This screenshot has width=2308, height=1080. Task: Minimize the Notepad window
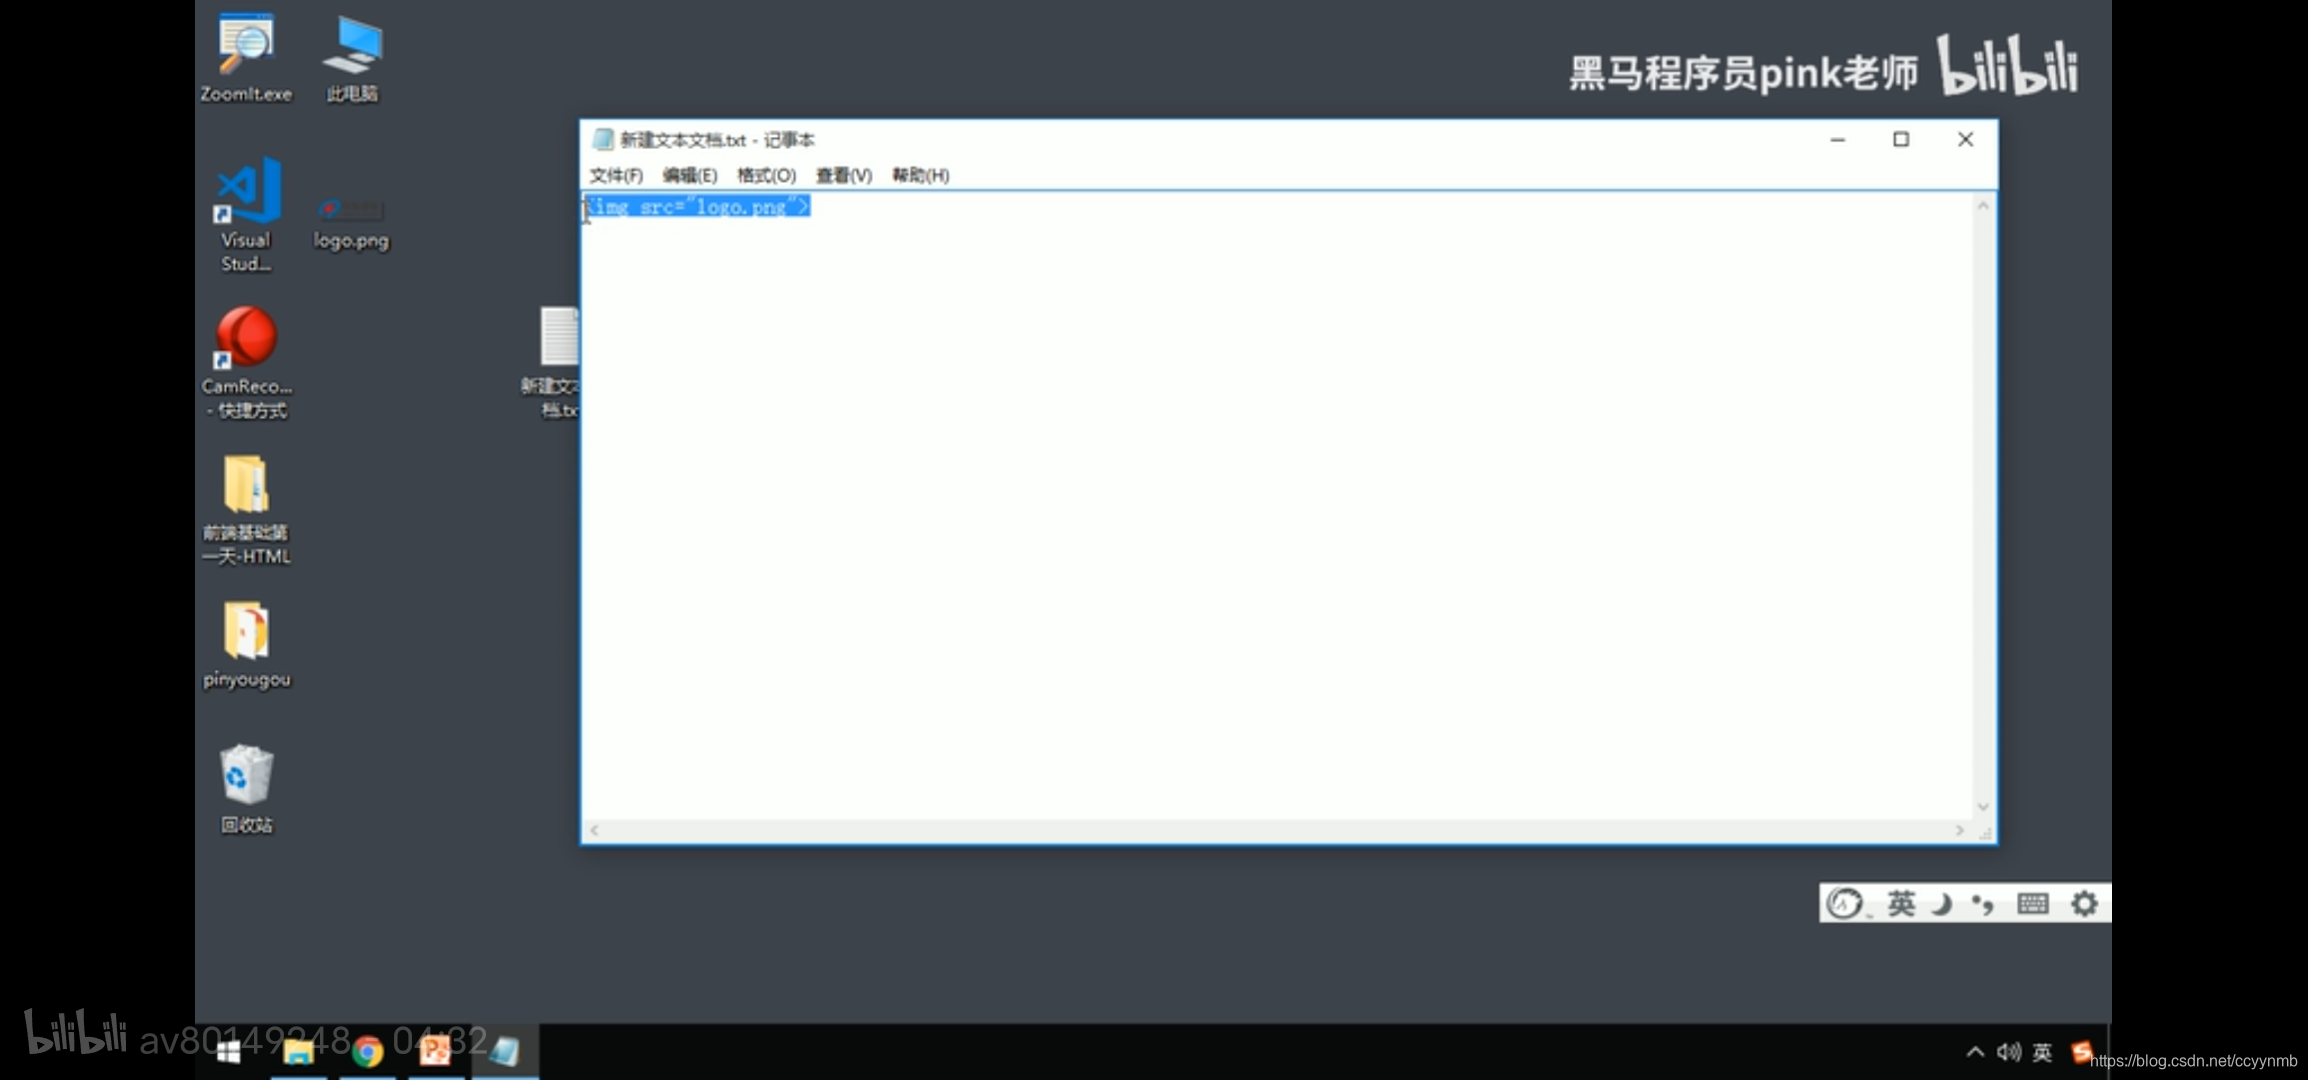coord(1838,139)
